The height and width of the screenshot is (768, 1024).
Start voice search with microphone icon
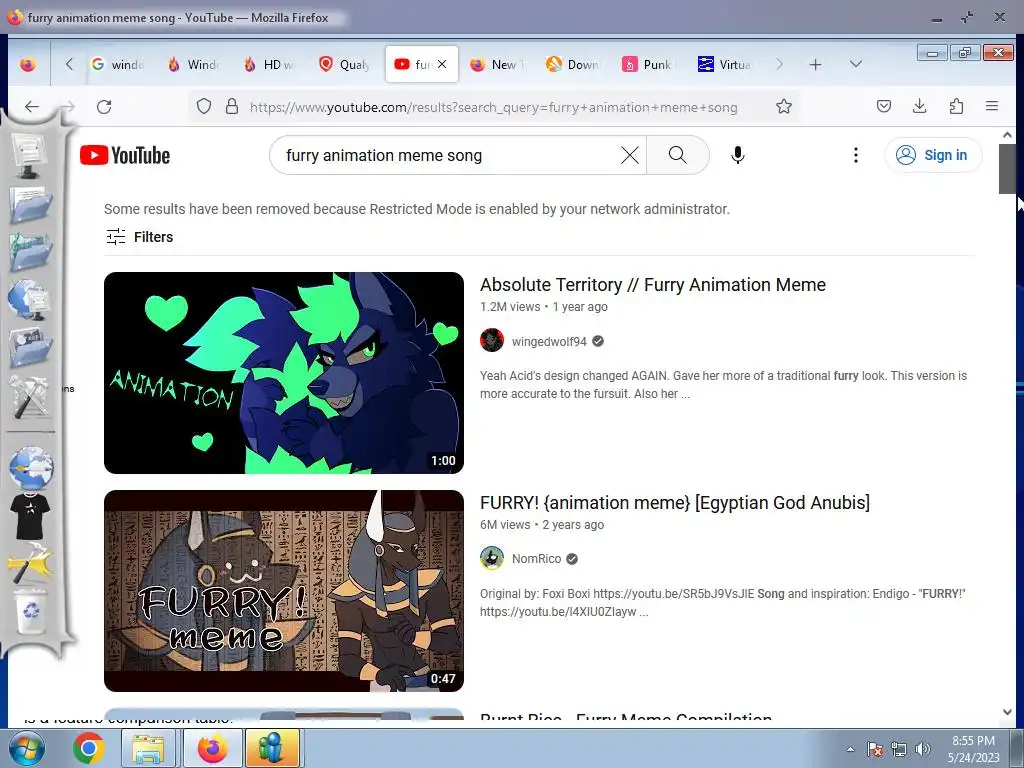737,155
